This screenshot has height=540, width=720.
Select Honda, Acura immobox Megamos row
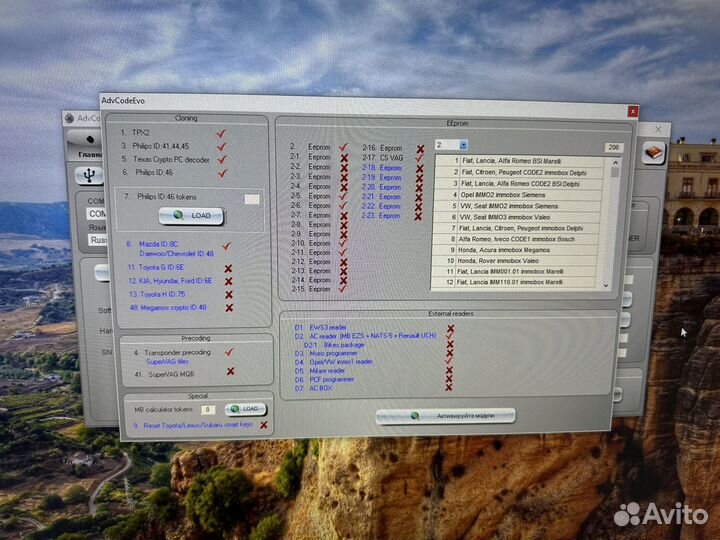tap(516, 250)
